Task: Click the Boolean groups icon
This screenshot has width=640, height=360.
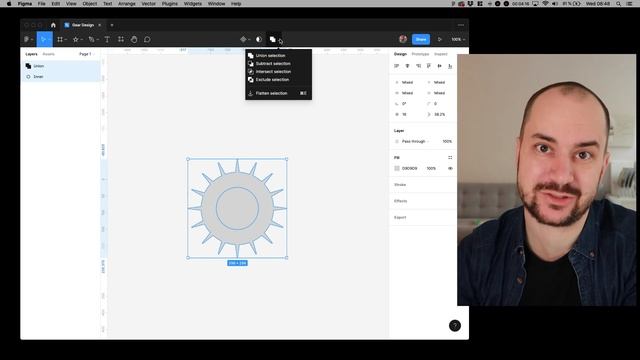Action: pyautogui.click(x=272, y=40)
